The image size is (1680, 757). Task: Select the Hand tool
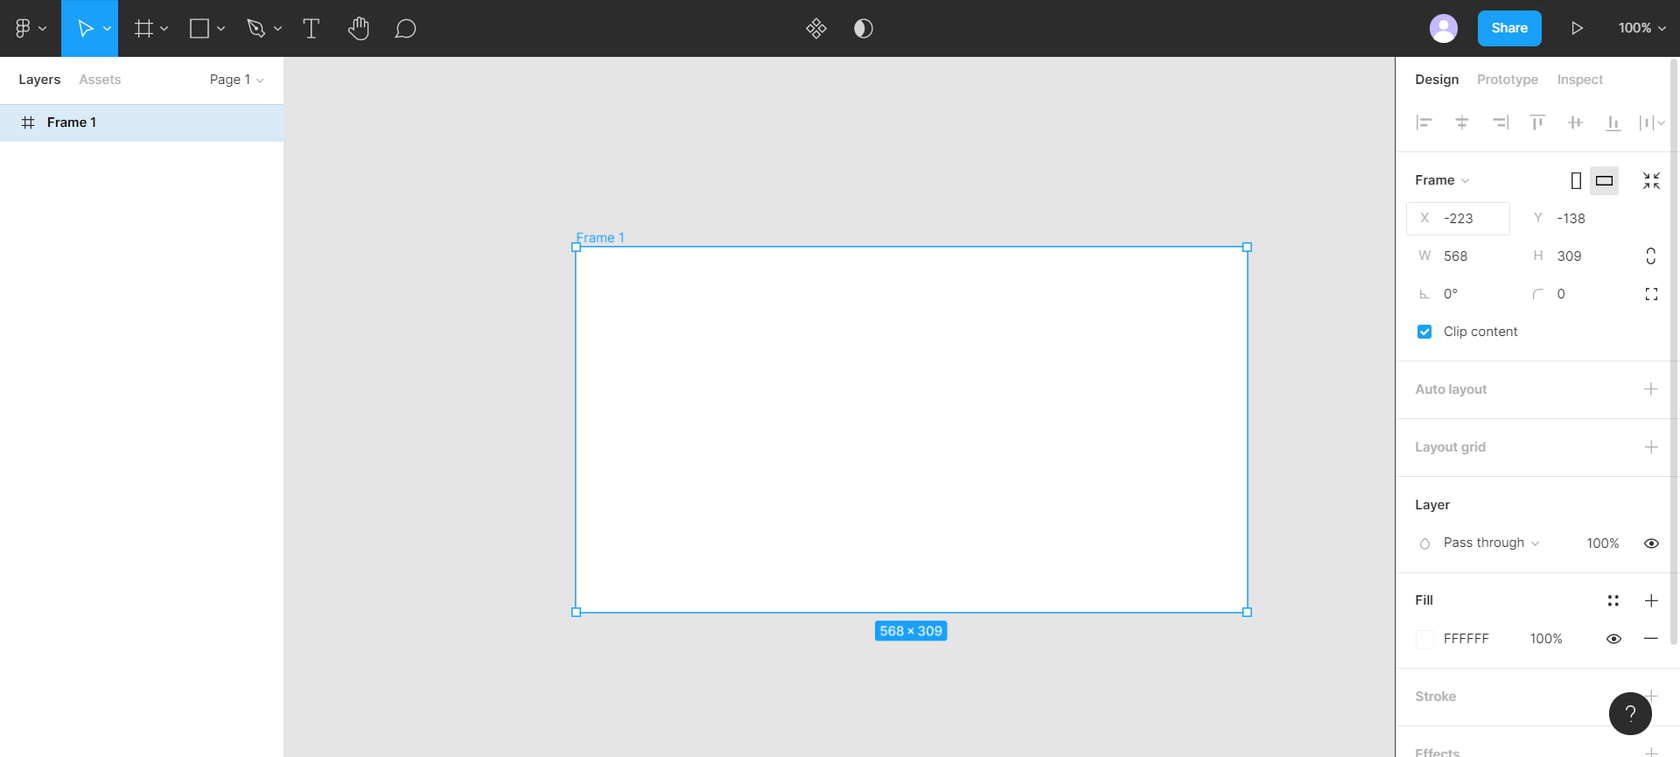[x=358, y=29]
